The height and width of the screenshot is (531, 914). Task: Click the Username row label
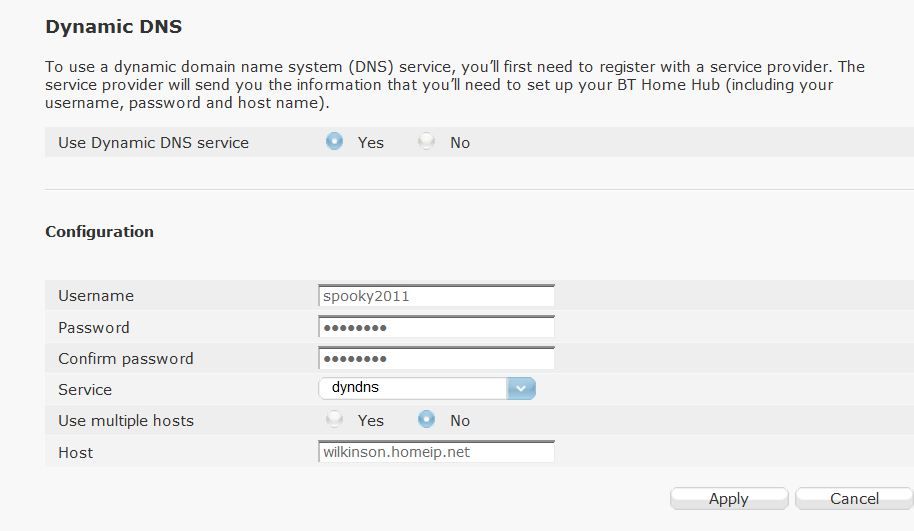96,296
